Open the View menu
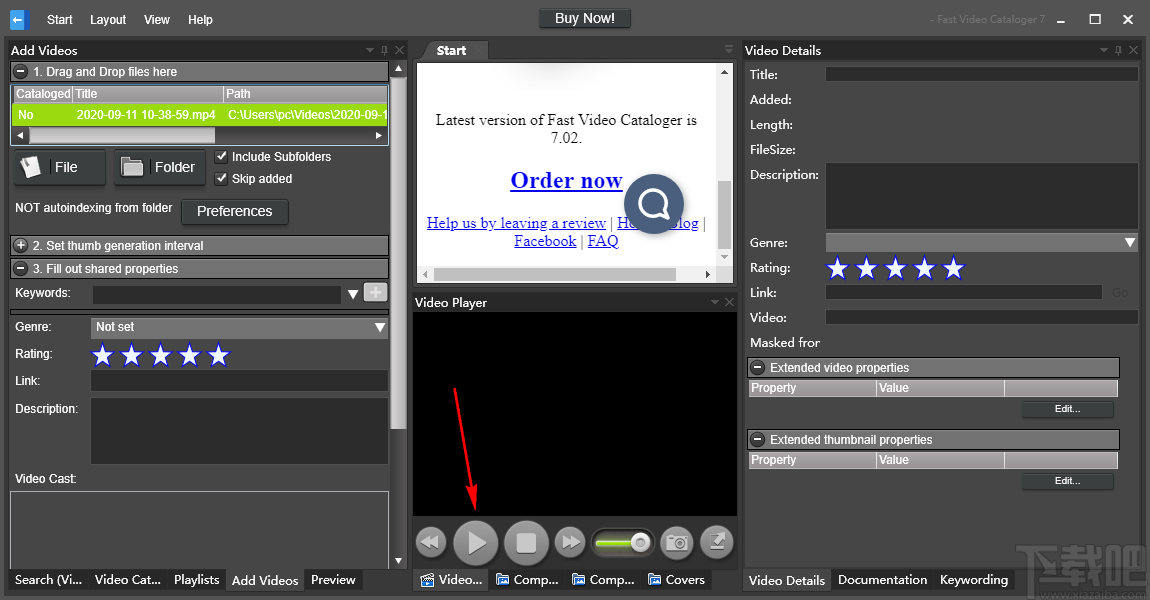This screenshot has width=1150, height=600. (155, 19)
